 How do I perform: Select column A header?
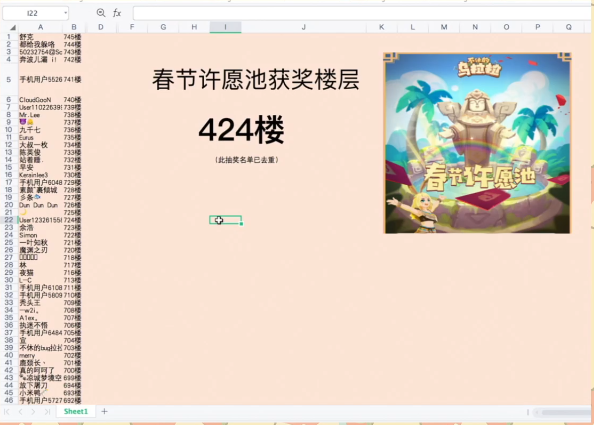pos(41,27)
